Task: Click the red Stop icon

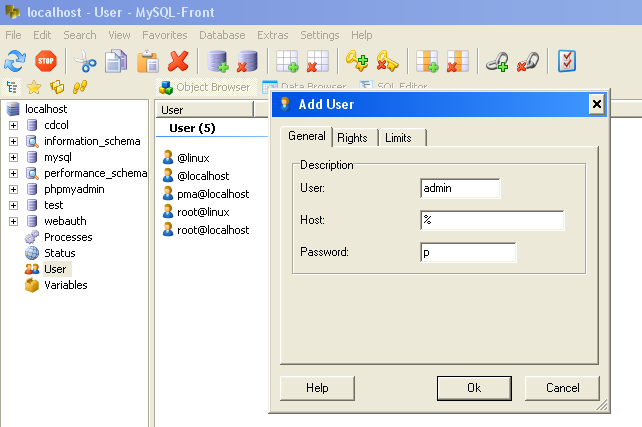Action: click(45, 62)
